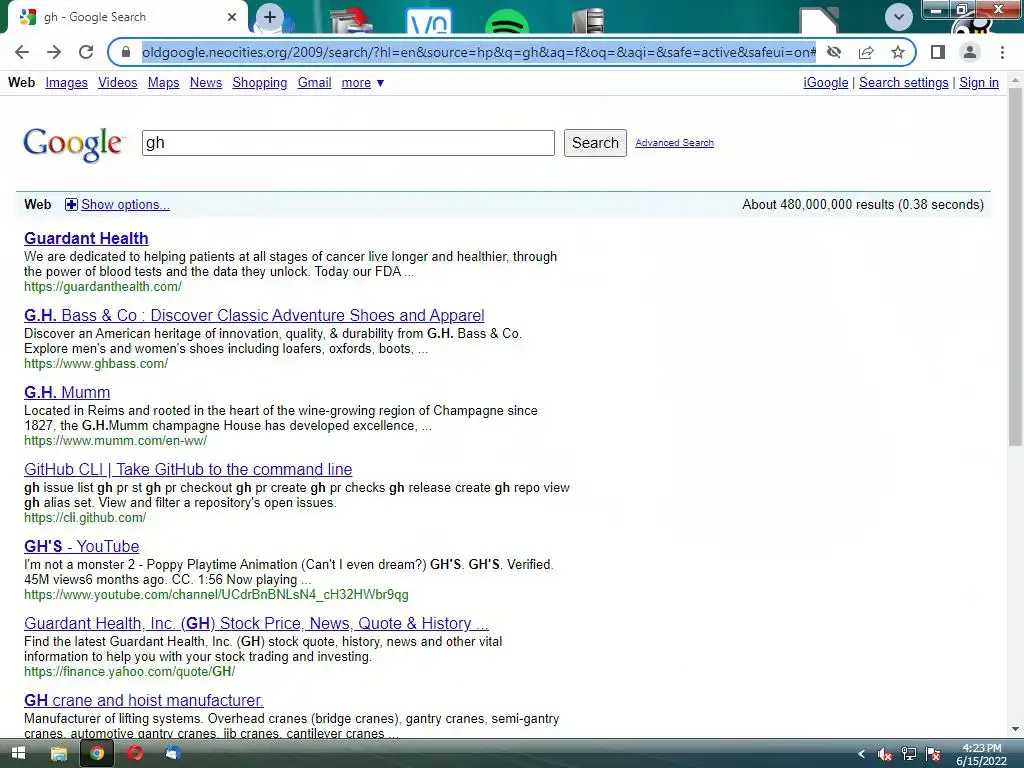Go forward using the browser forward arrow
Viewport: 1024px width, 768px height.
54,52
